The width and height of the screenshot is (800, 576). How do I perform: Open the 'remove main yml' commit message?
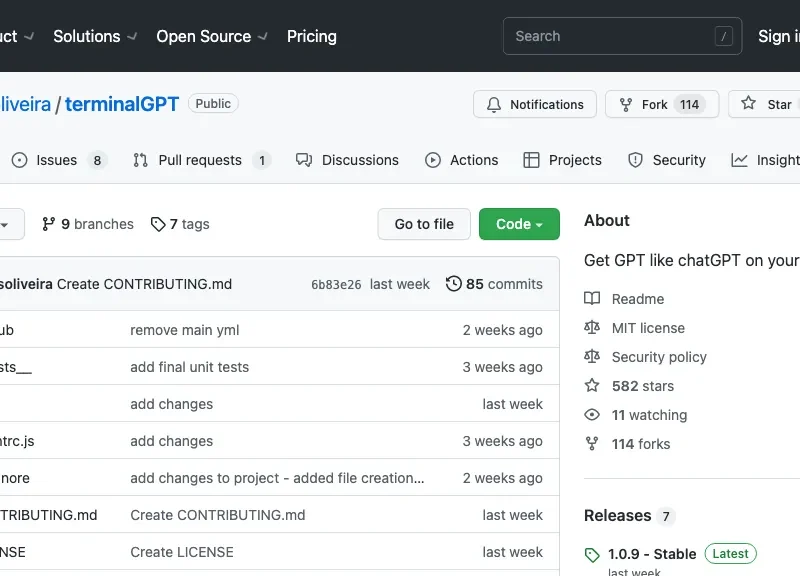pyautogui.click(x=185, y=330)
